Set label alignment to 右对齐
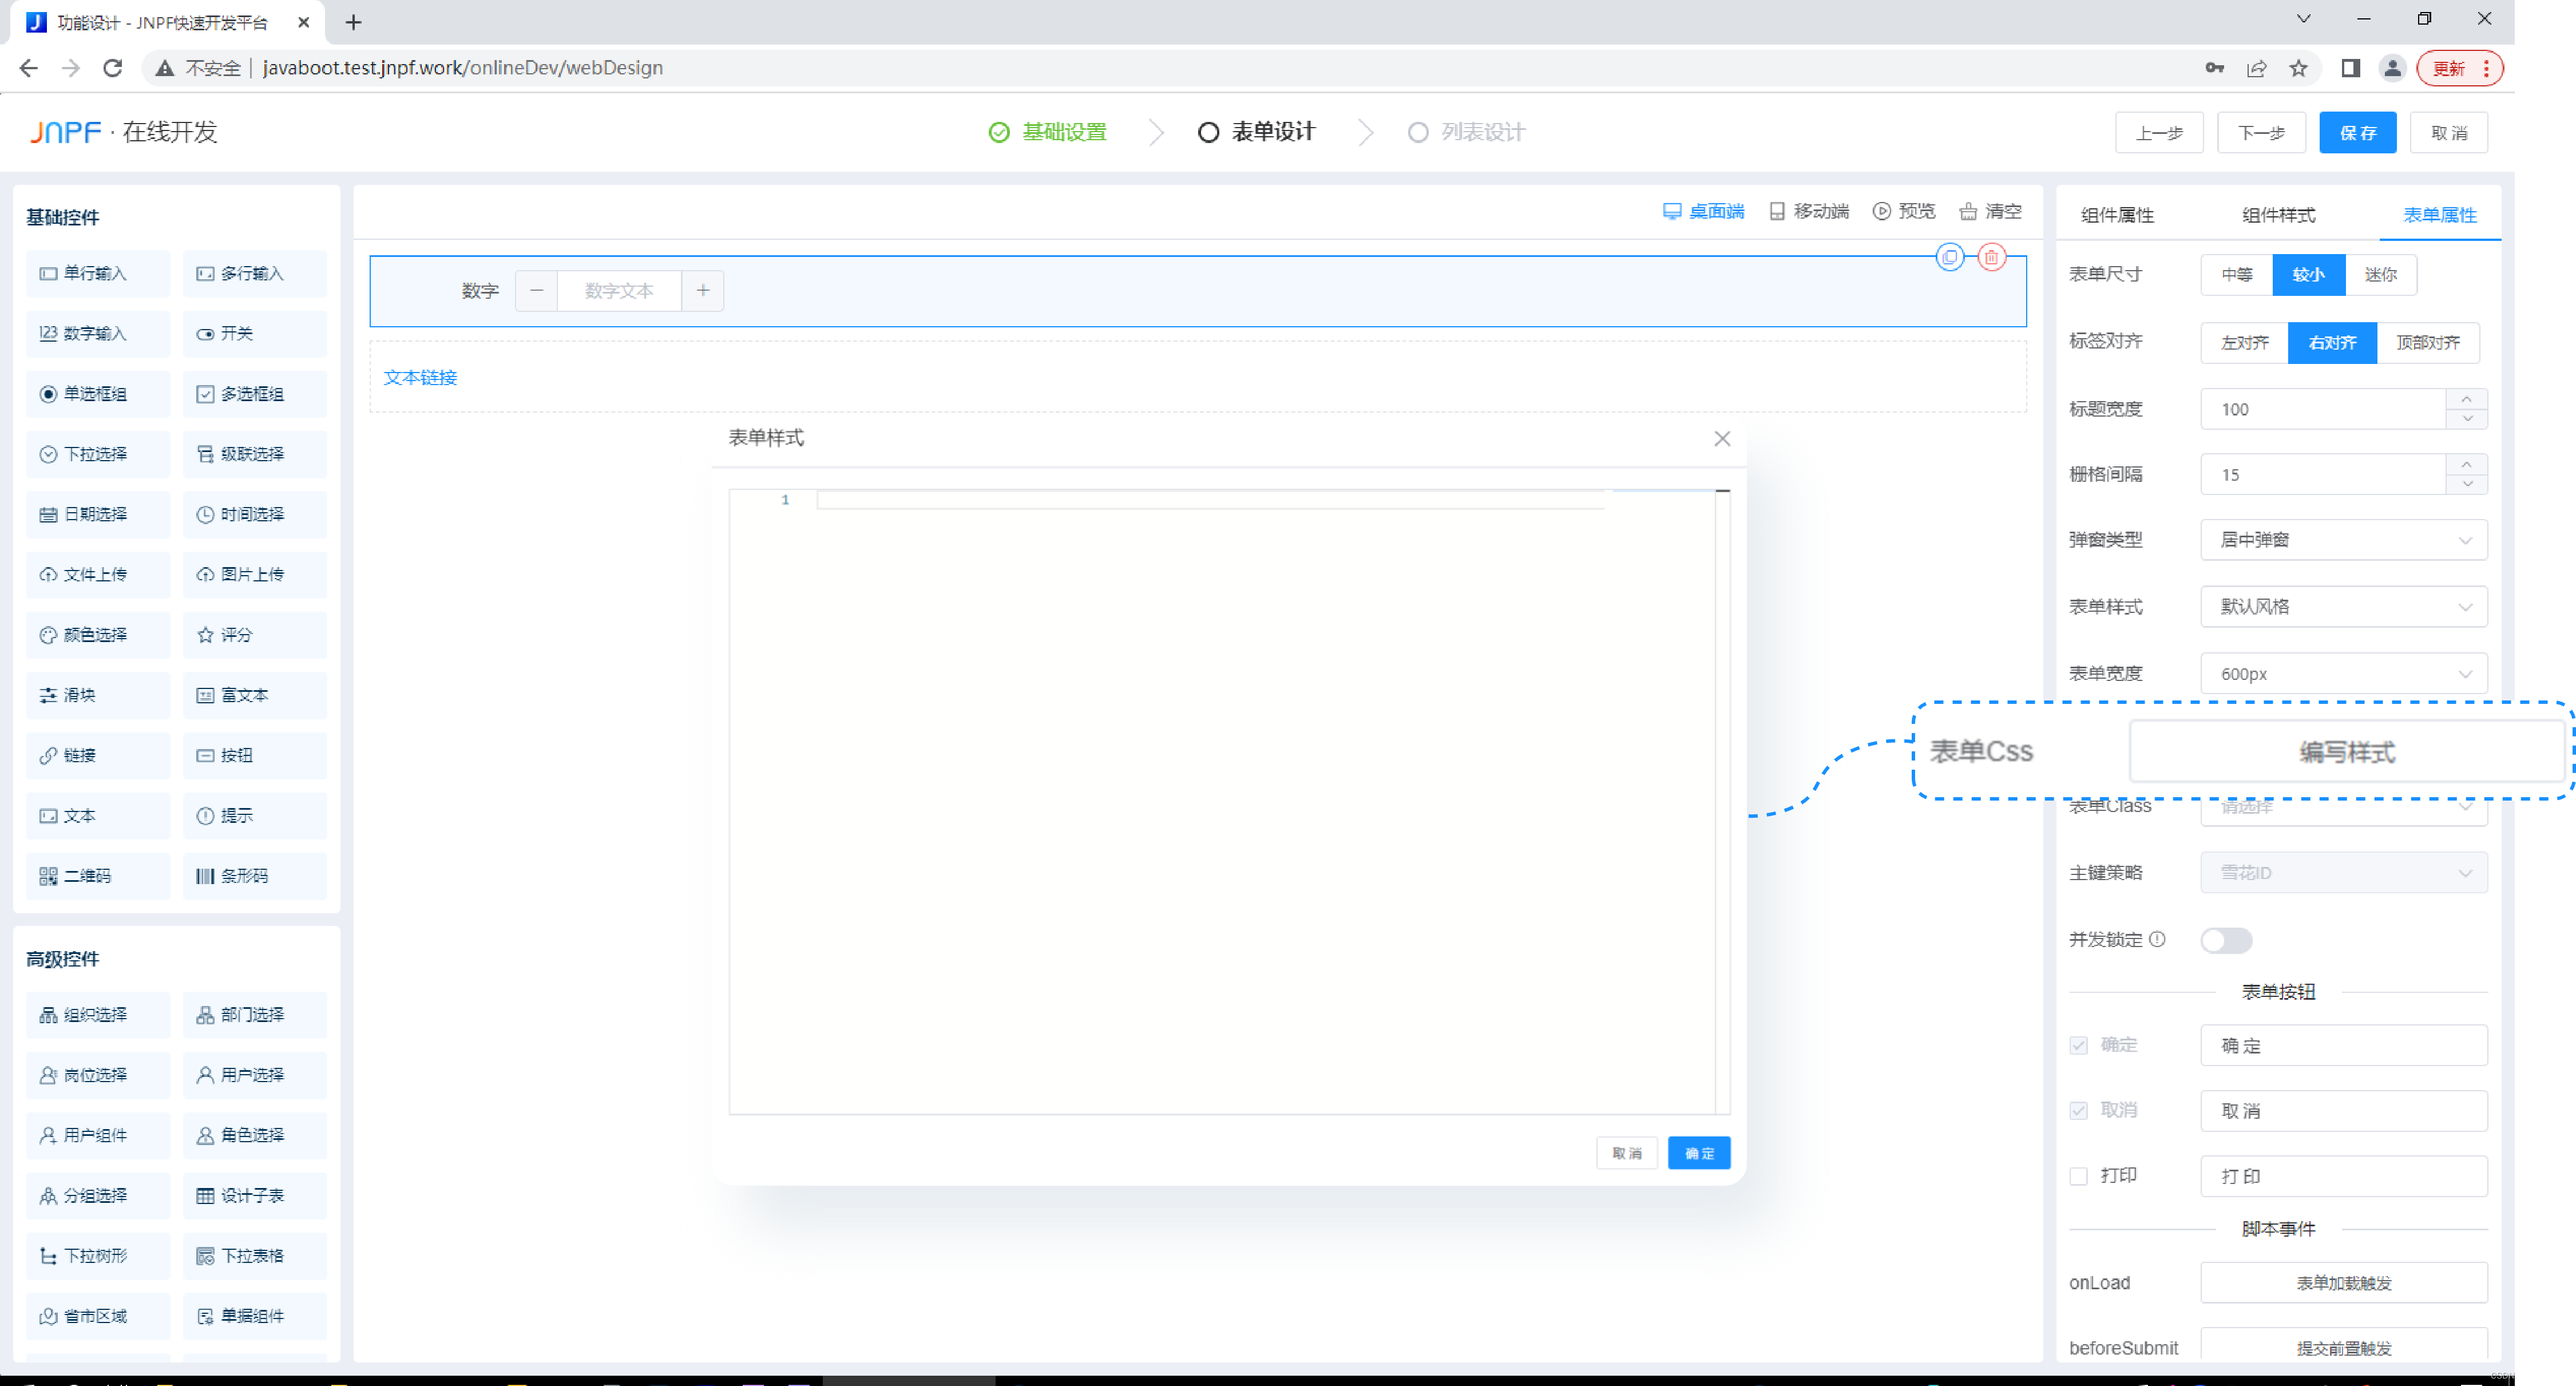 2333,343
